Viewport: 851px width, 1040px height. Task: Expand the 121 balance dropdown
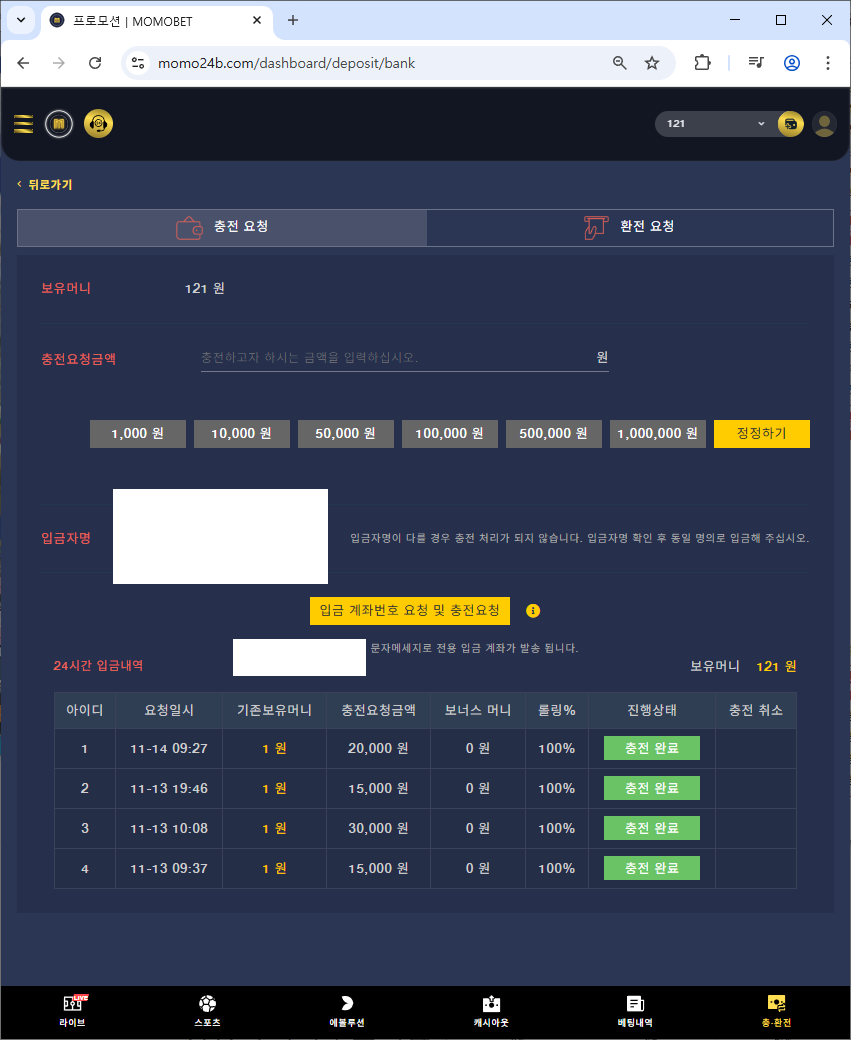tap(716, 124)
